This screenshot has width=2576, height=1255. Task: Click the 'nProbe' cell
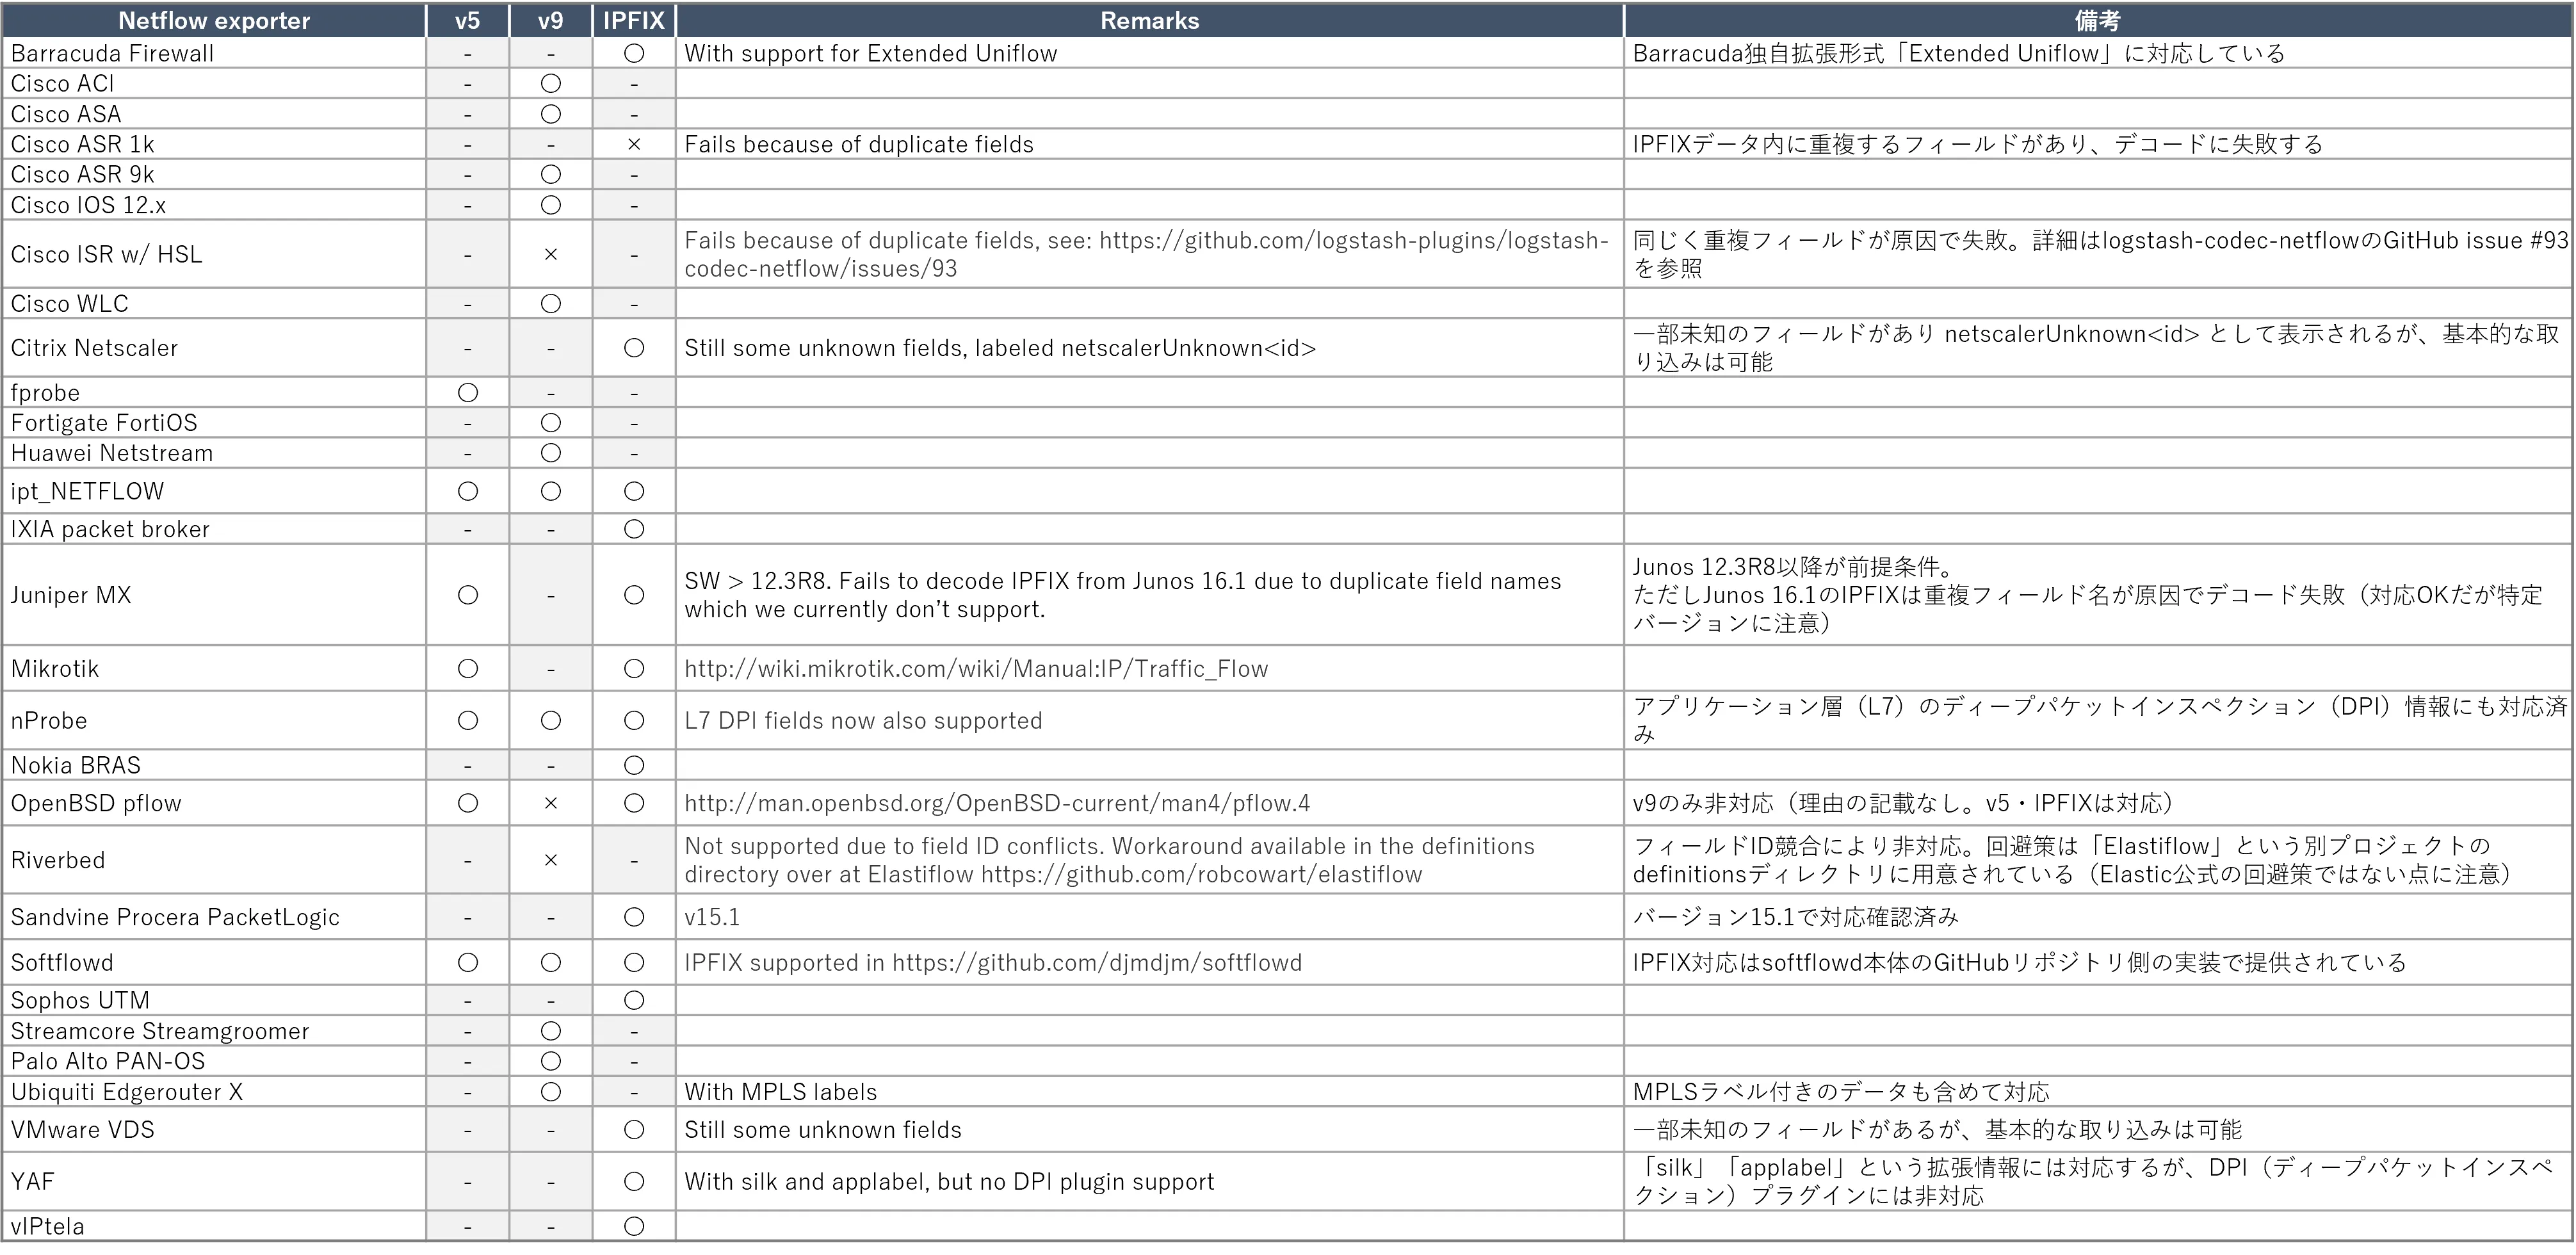(x=214, y=721)
